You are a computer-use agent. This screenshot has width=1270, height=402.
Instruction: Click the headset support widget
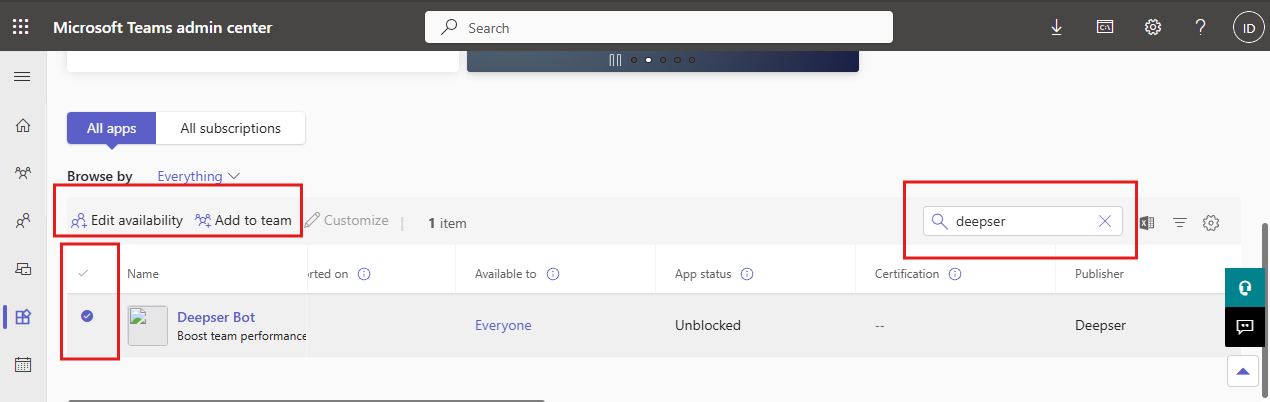coord(1245,287)
